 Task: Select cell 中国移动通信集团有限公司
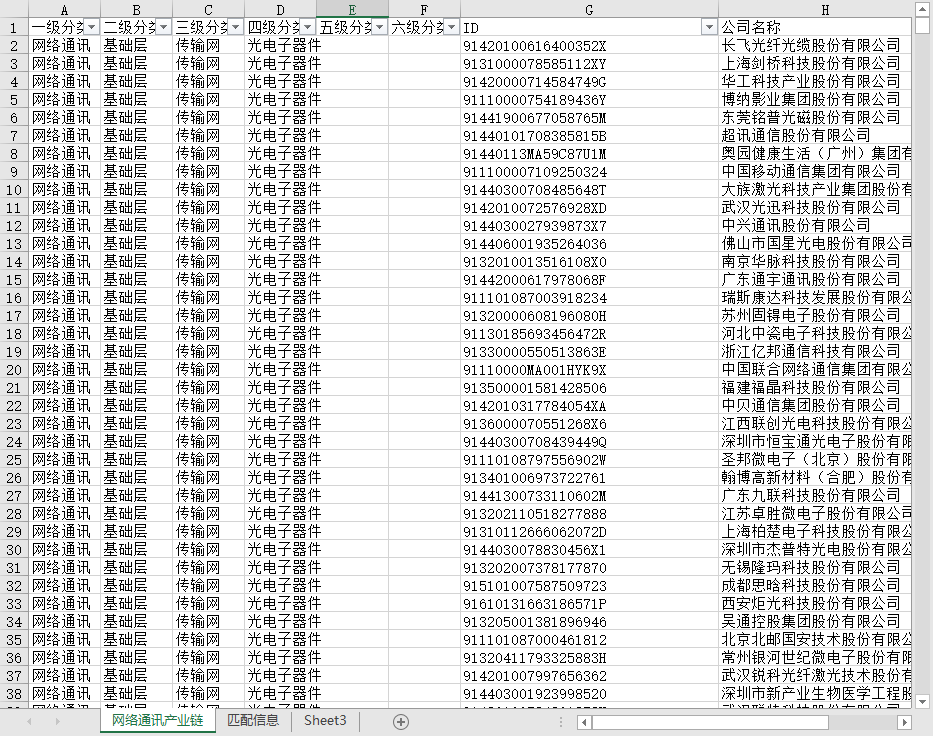point(815,171)
